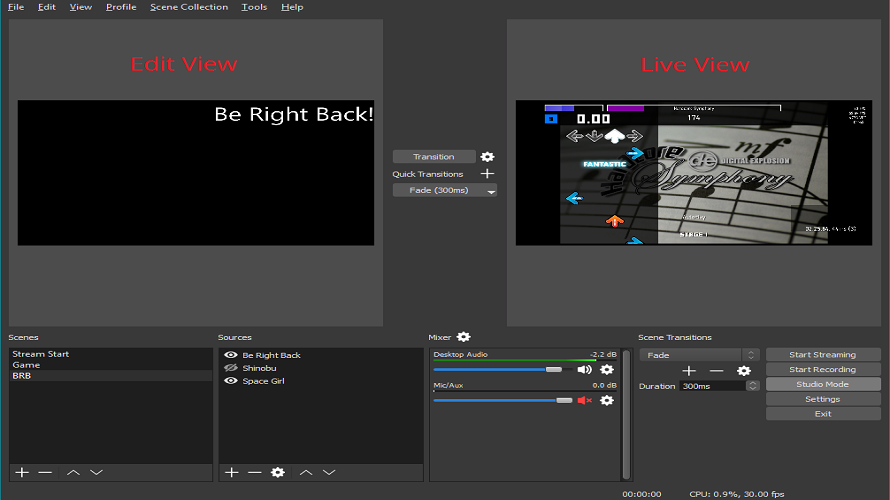Open Desktop Audio settings gear
Image resolution: width=890 pixels, height=500 pixels.
606,370
